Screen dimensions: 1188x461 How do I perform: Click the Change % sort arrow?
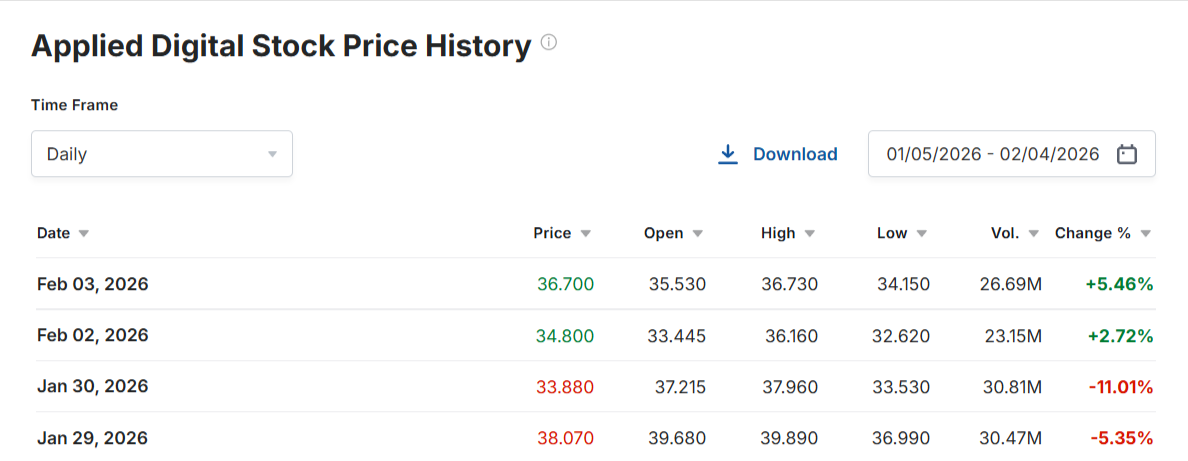(1146, 234)
